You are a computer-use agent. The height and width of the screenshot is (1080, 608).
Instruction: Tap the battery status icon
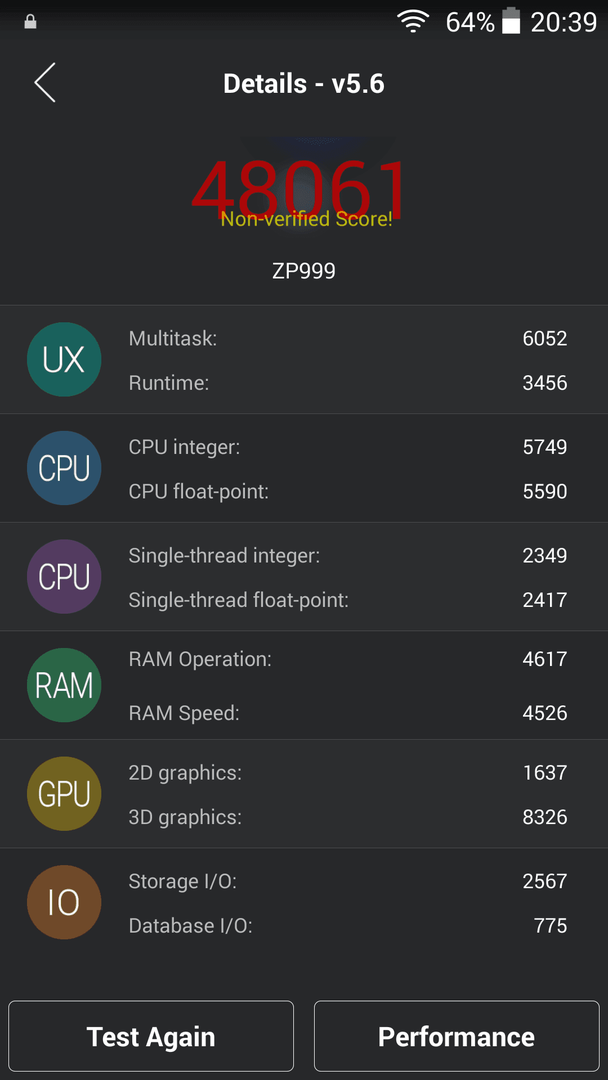(x=511, y=21)
